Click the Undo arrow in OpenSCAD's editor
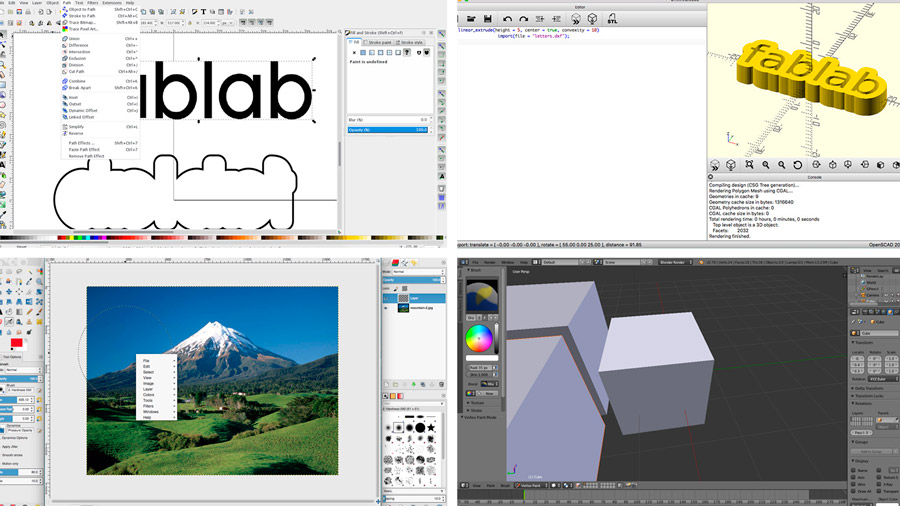The height and width of the screenshot is (506, 900). coord(507,19)
